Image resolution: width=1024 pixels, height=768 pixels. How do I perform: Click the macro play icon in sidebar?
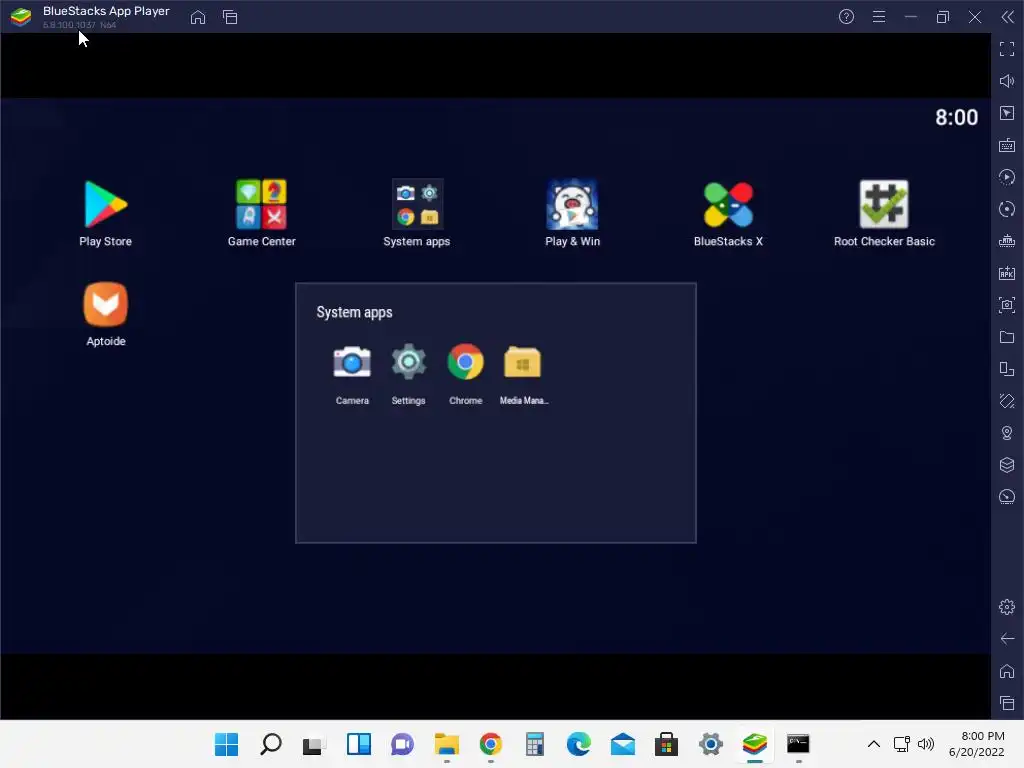1007,177
